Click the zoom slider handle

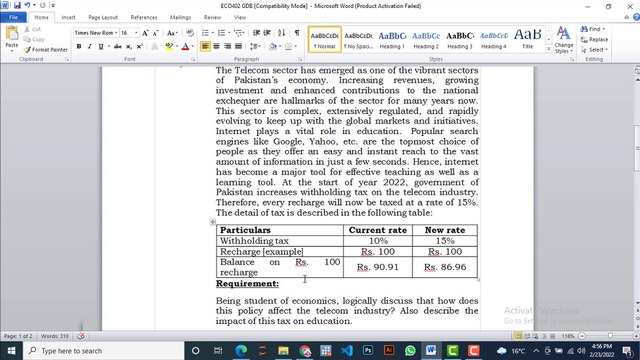[x=610, y=336]
